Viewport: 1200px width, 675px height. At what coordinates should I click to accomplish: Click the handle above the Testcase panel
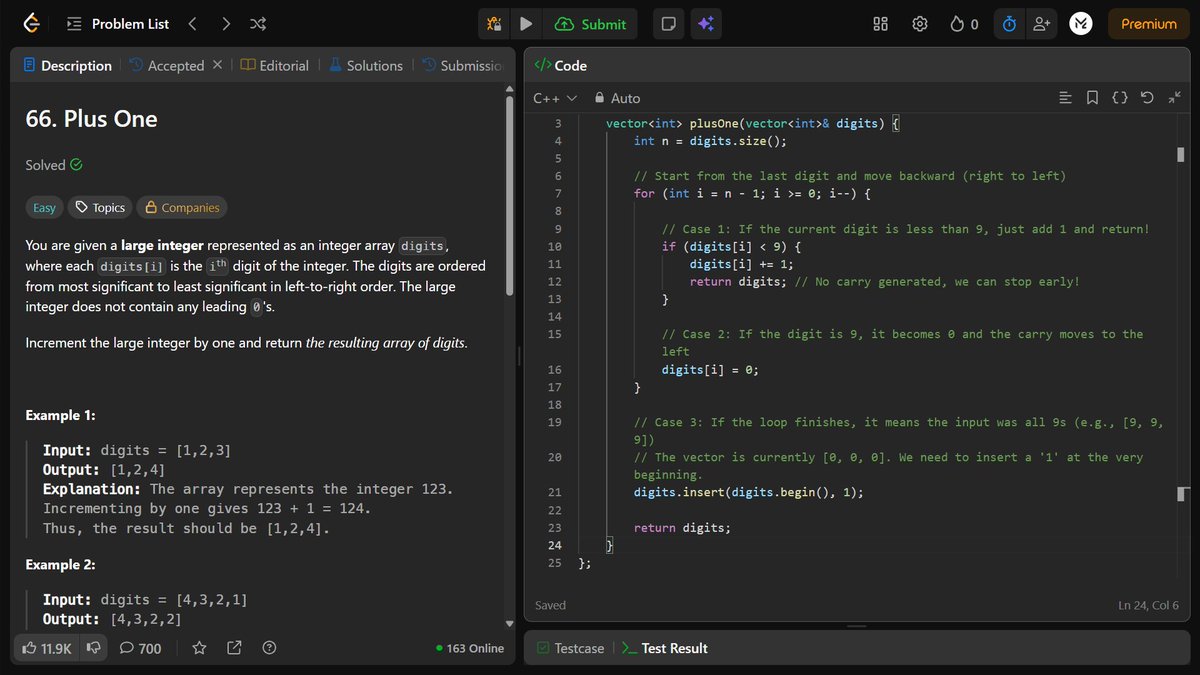pyautogui.click(x=857, y=627)
